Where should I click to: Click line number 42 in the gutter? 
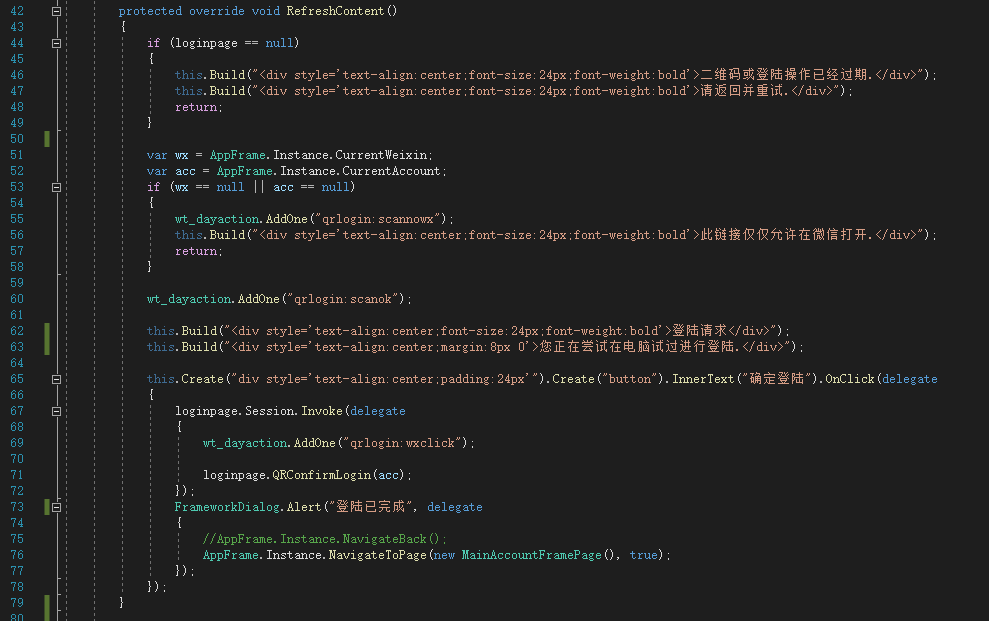[x=17, y=11]
